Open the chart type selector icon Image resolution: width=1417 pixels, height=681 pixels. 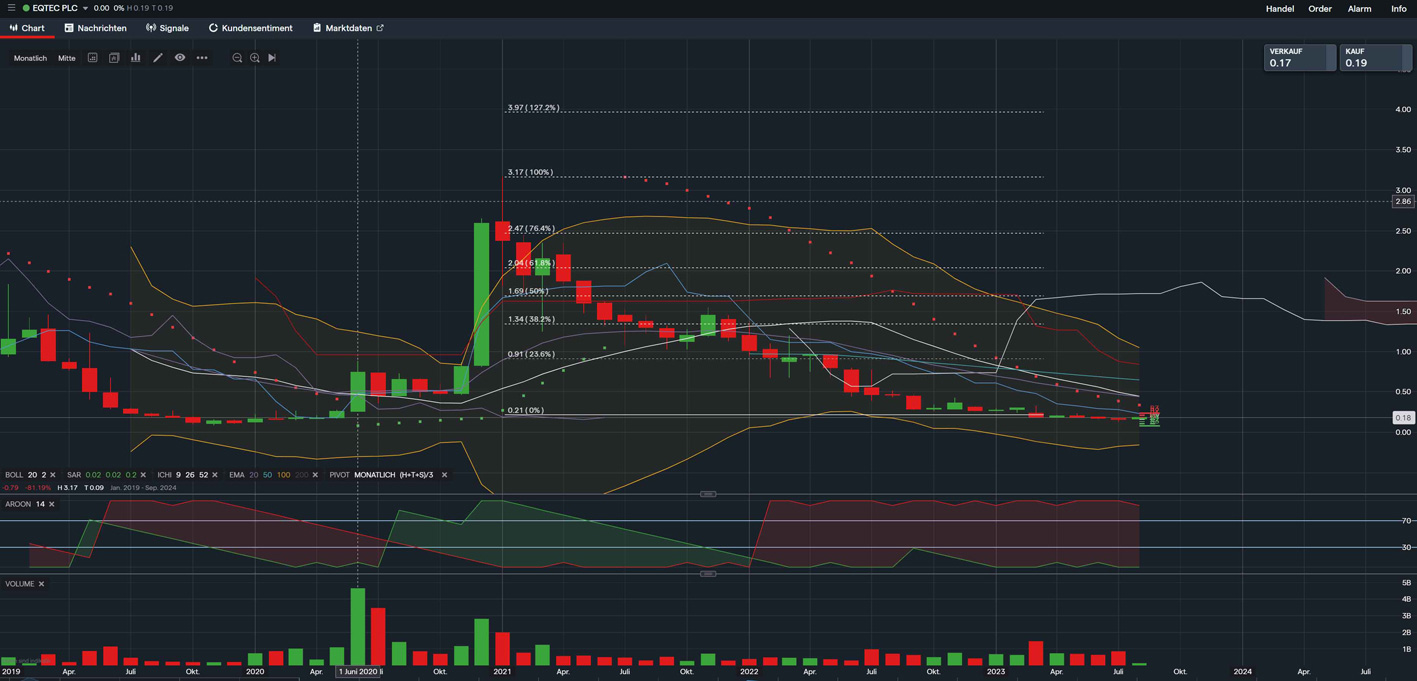pos(114,58)
